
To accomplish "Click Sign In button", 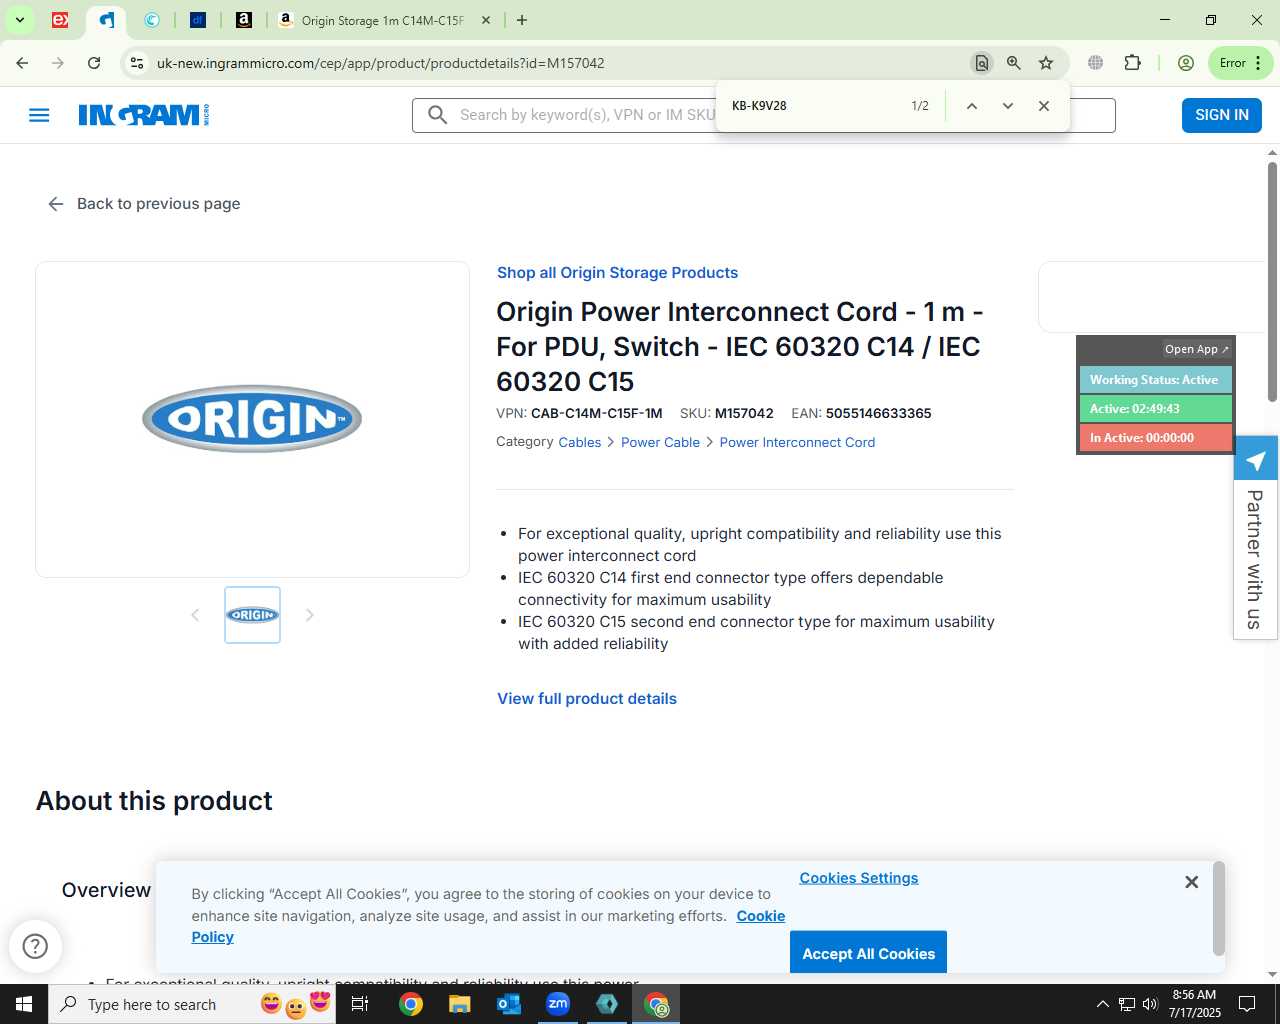I will (x=1221, y=115).
